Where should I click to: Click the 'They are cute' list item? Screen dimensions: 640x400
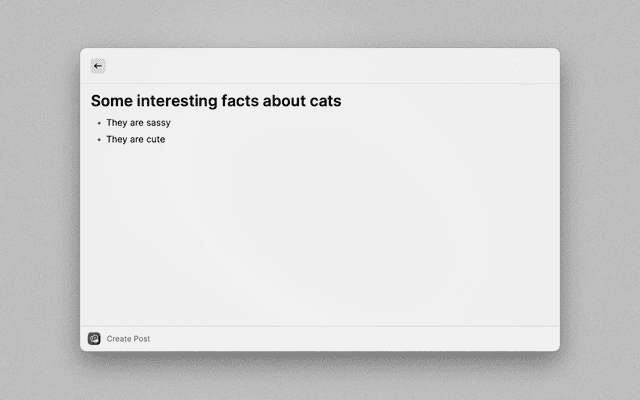[135, 139]
